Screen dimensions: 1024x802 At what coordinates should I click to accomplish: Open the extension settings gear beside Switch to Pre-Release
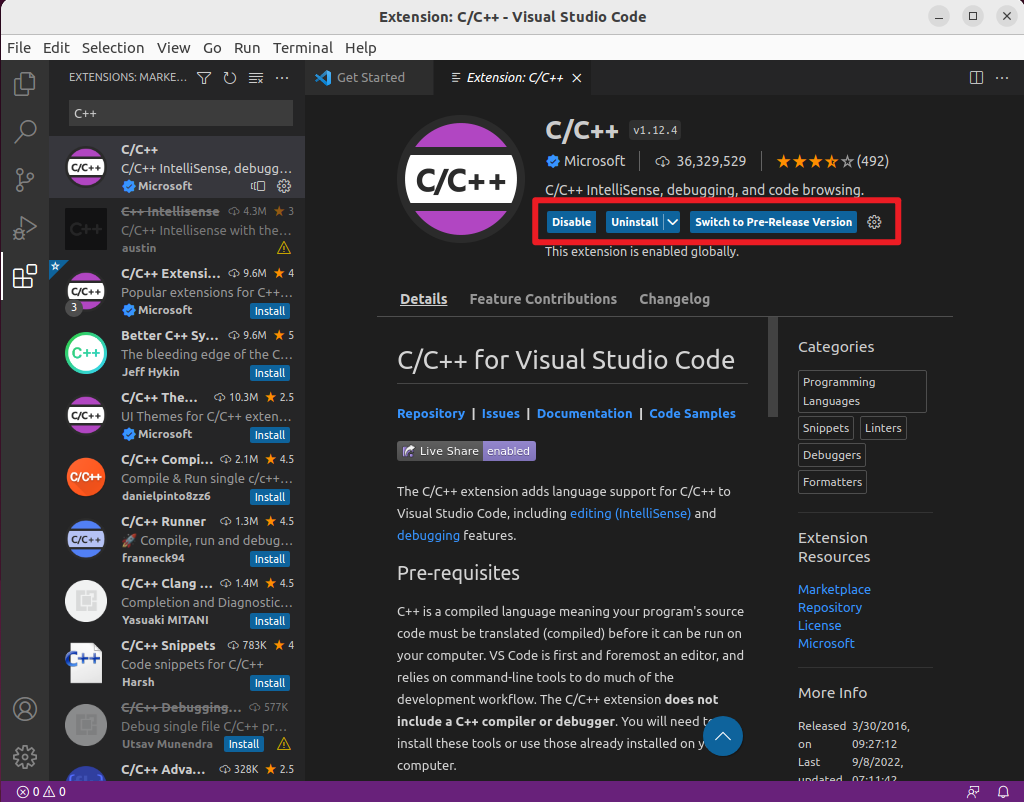(874, 222)
